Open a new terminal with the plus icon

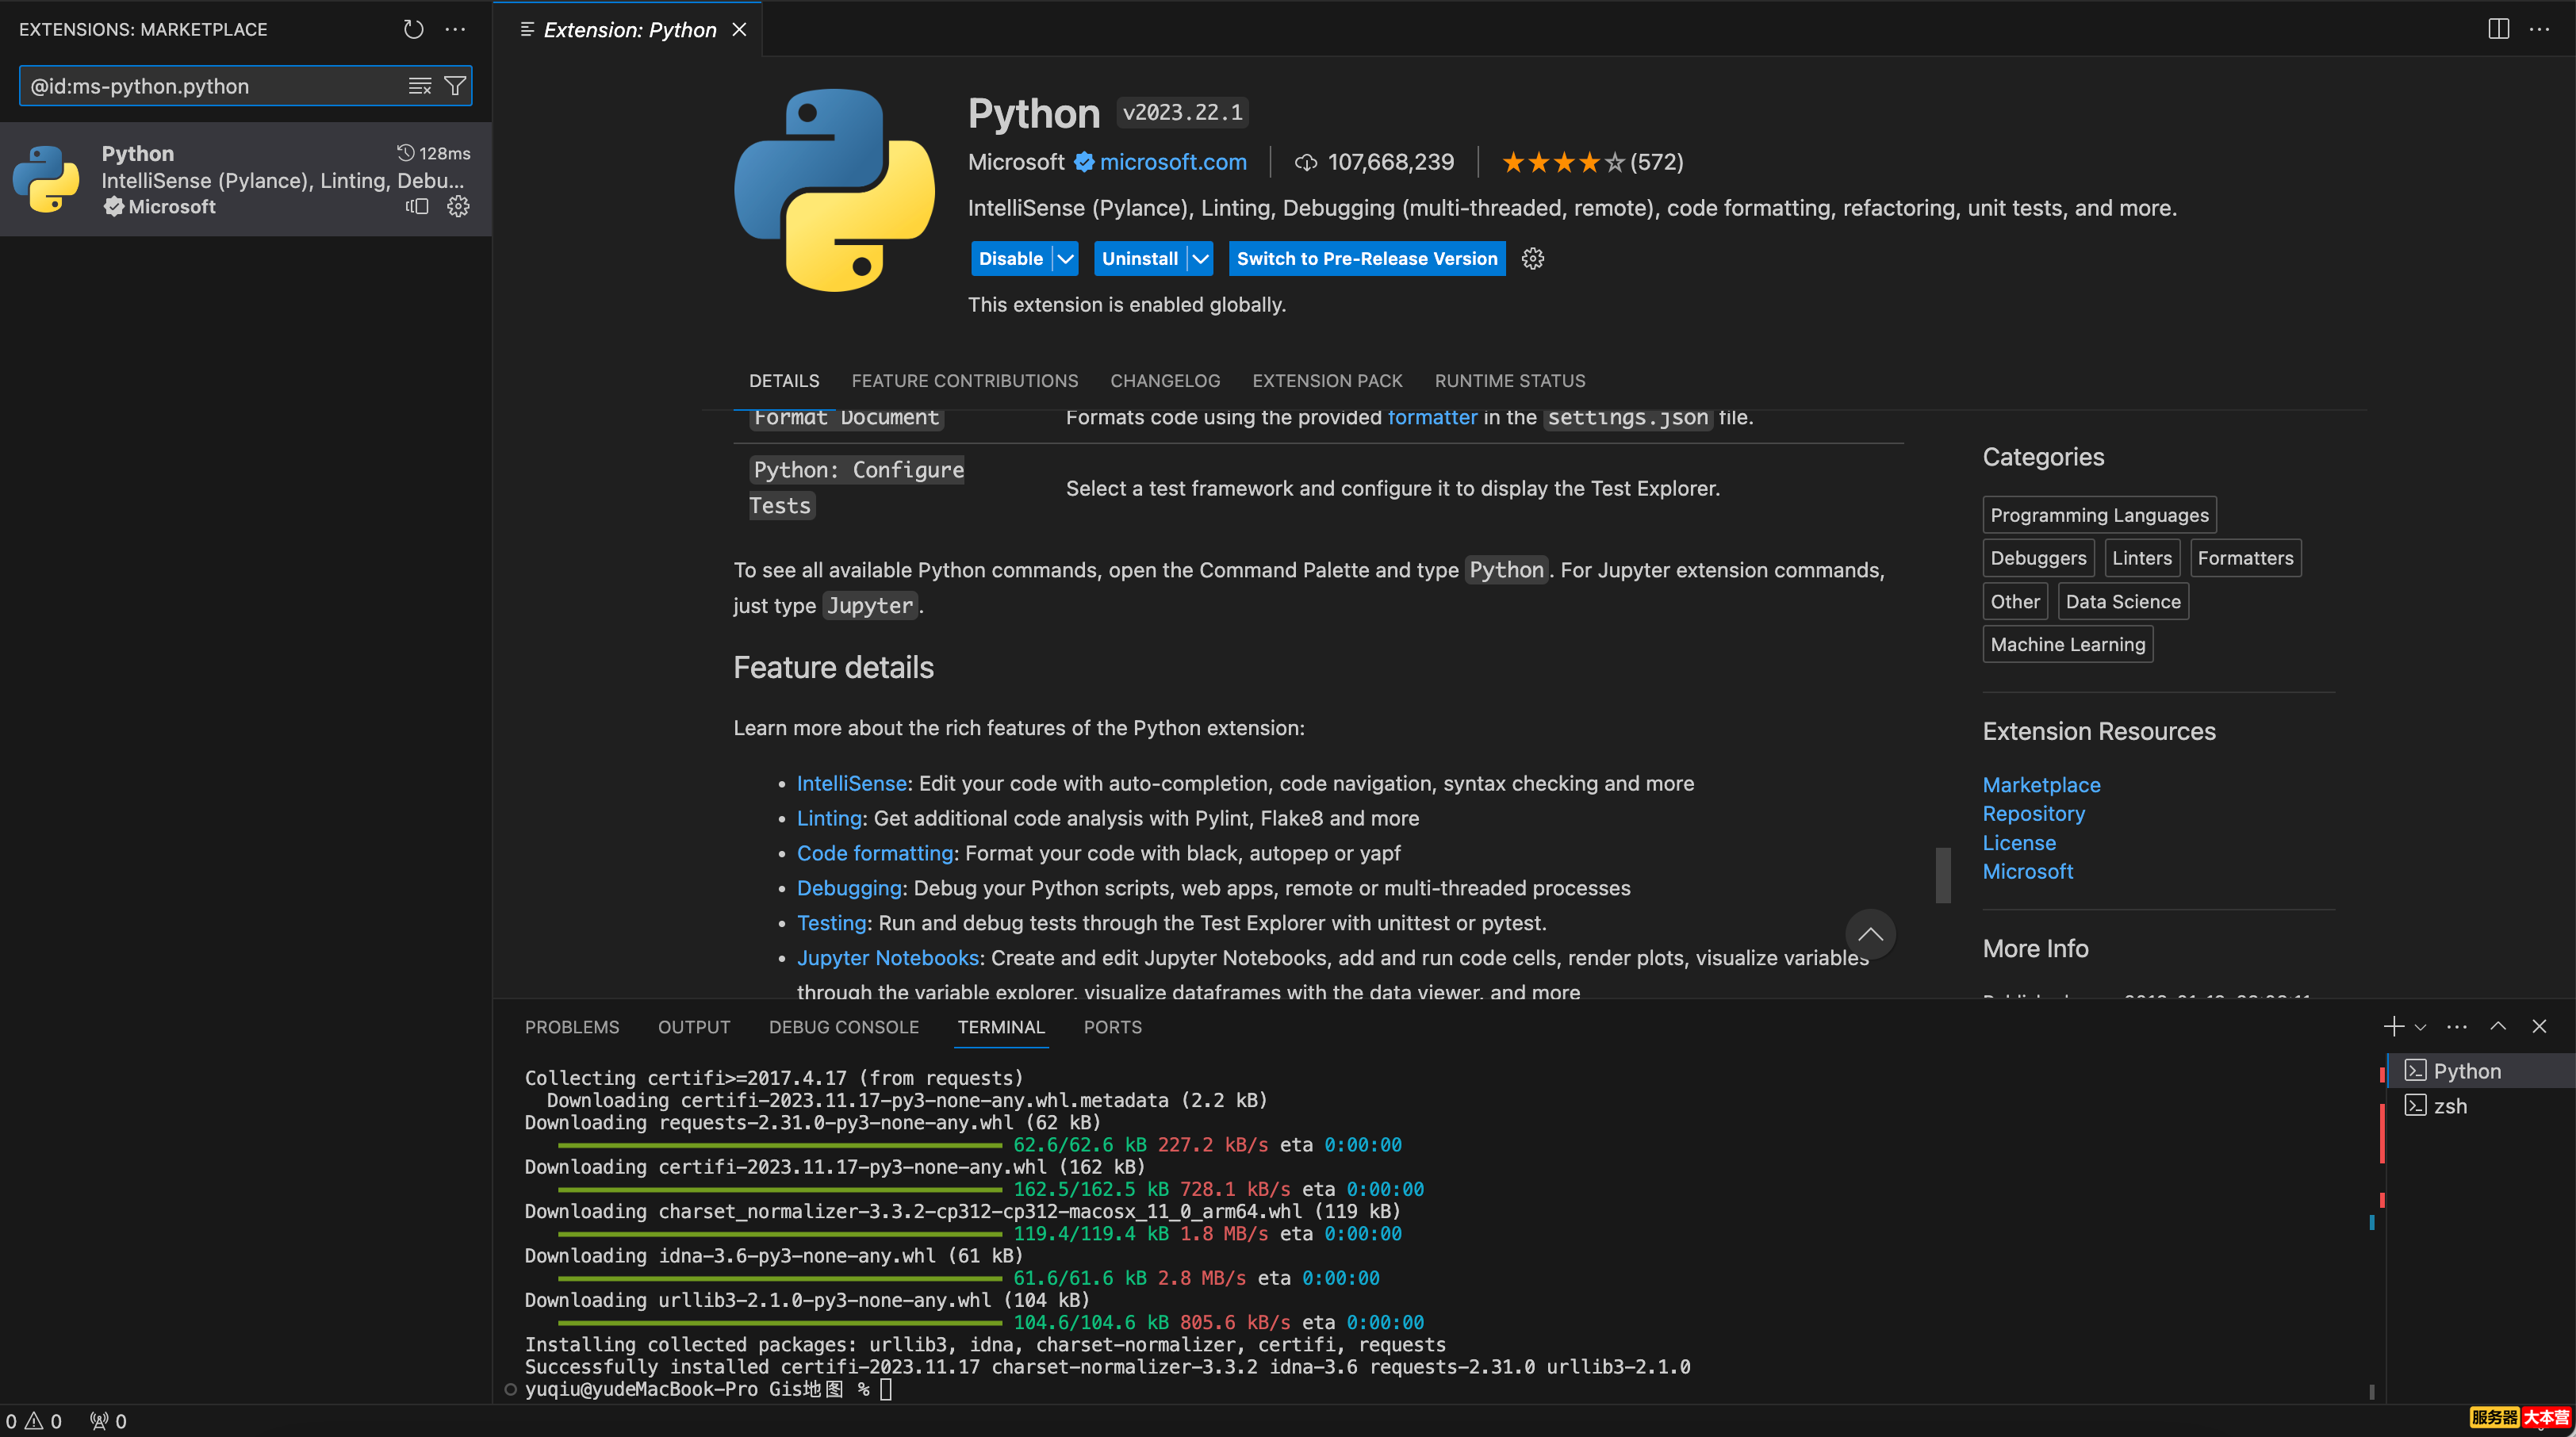point(2392,1026)
